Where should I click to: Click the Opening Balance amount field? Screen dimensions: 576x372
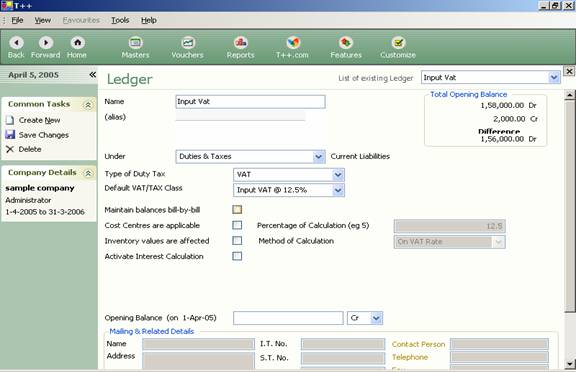[x=288, y=318]
